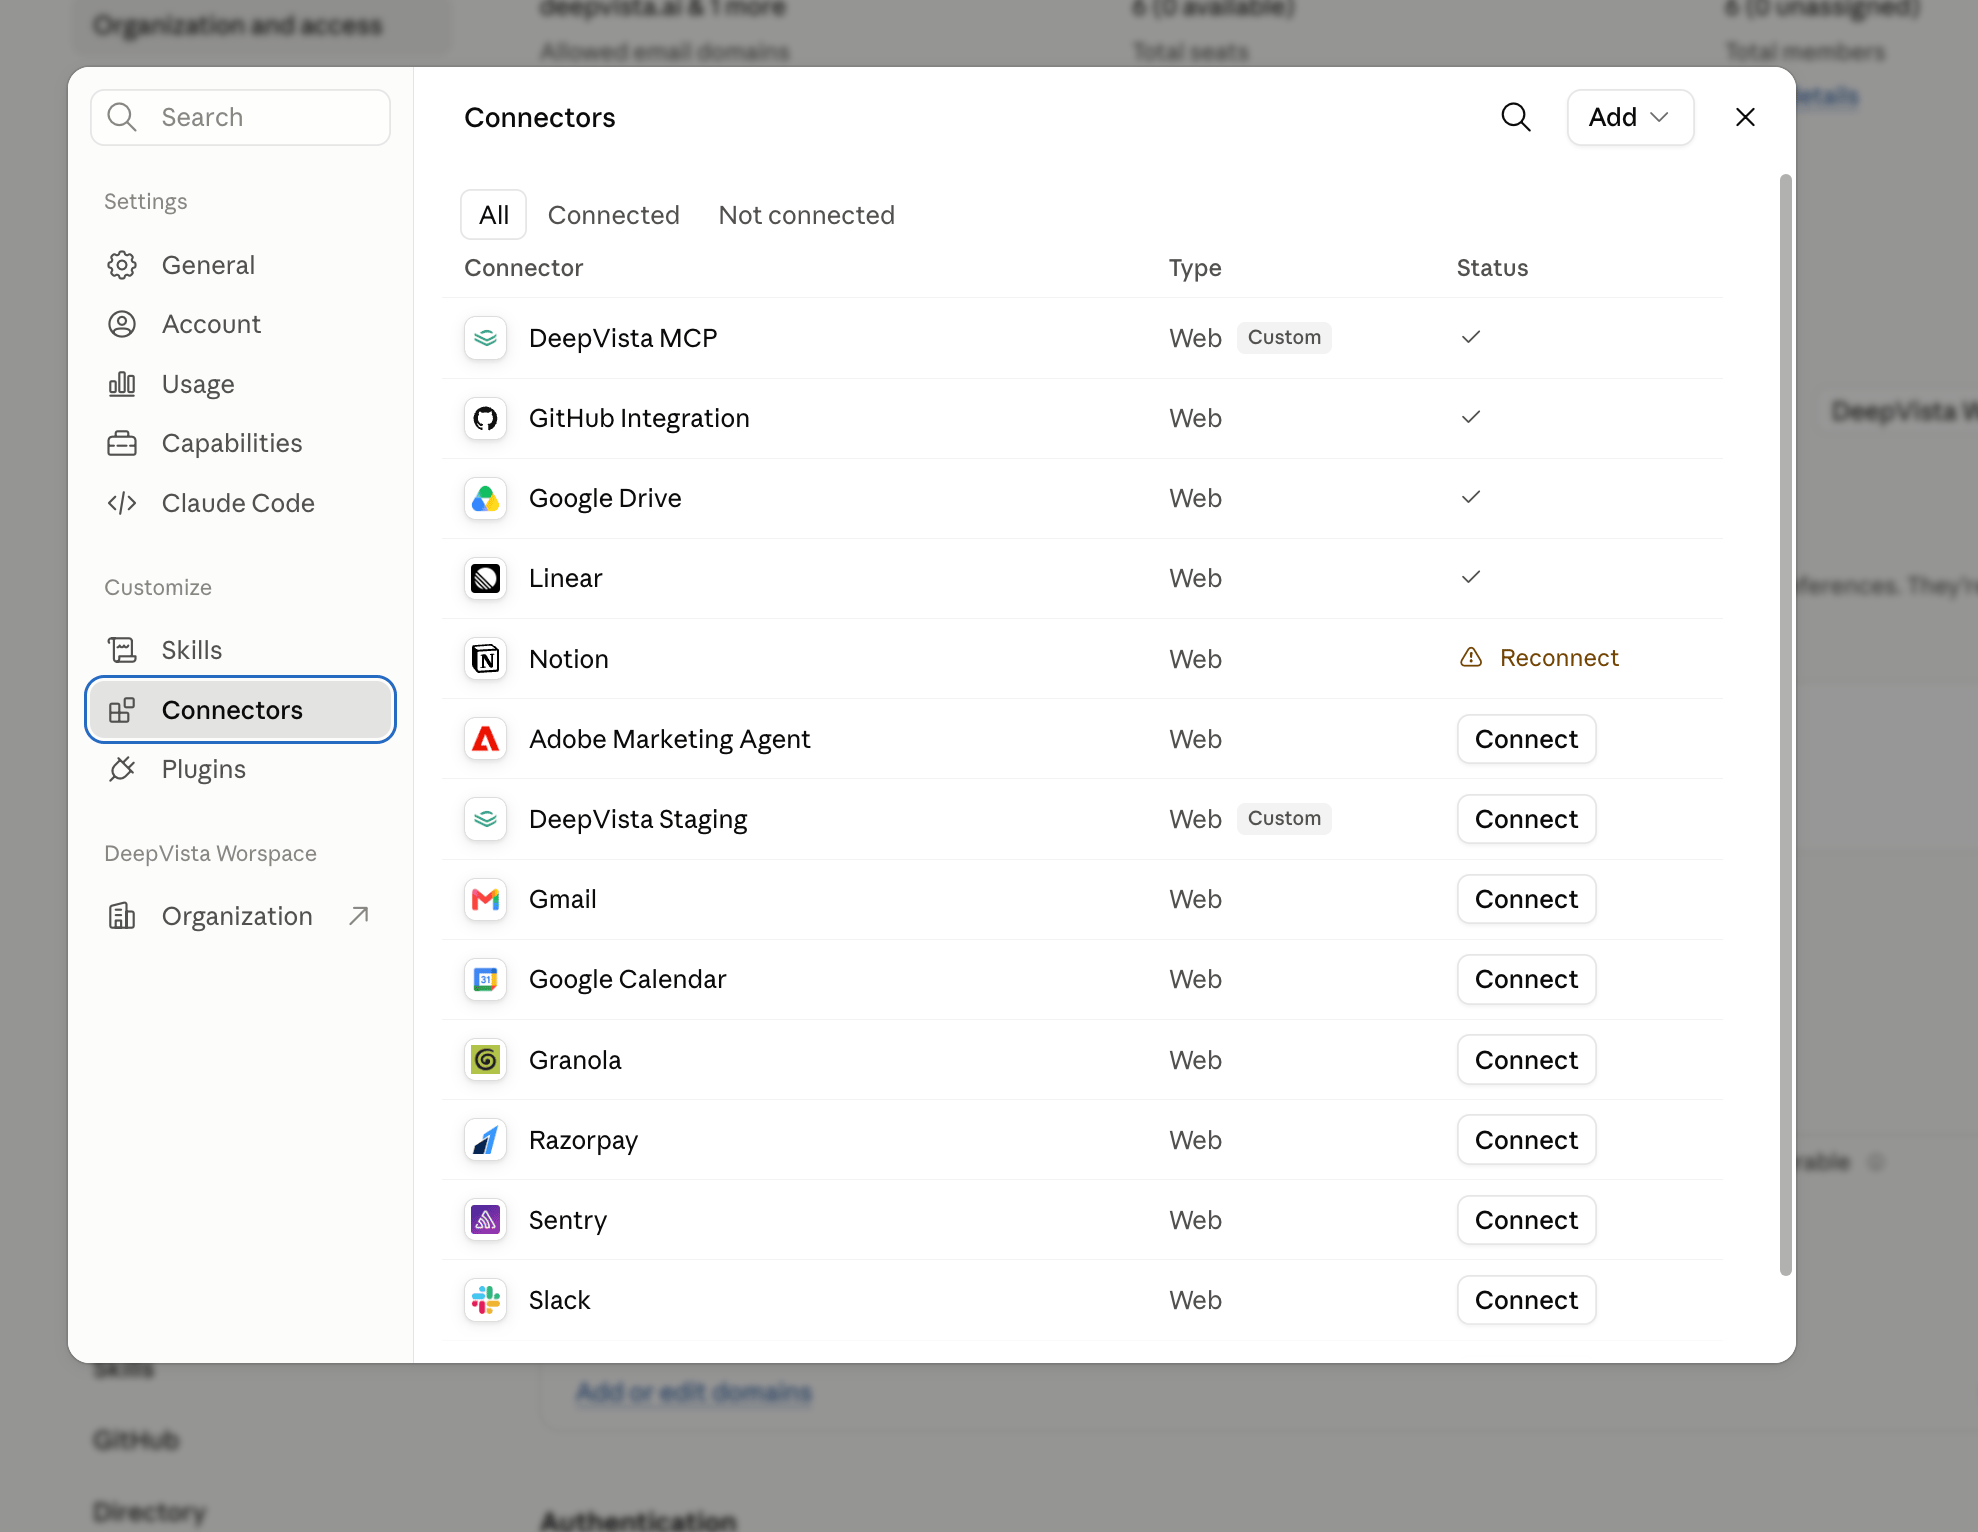This screenshot has width=1978, height=1532.
Task: Click the Type column header
Action: click(1195, 268)
